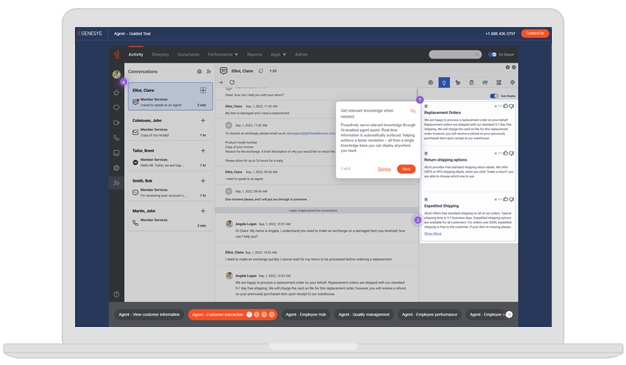Click the person icon beside Conversations gear

208,71
